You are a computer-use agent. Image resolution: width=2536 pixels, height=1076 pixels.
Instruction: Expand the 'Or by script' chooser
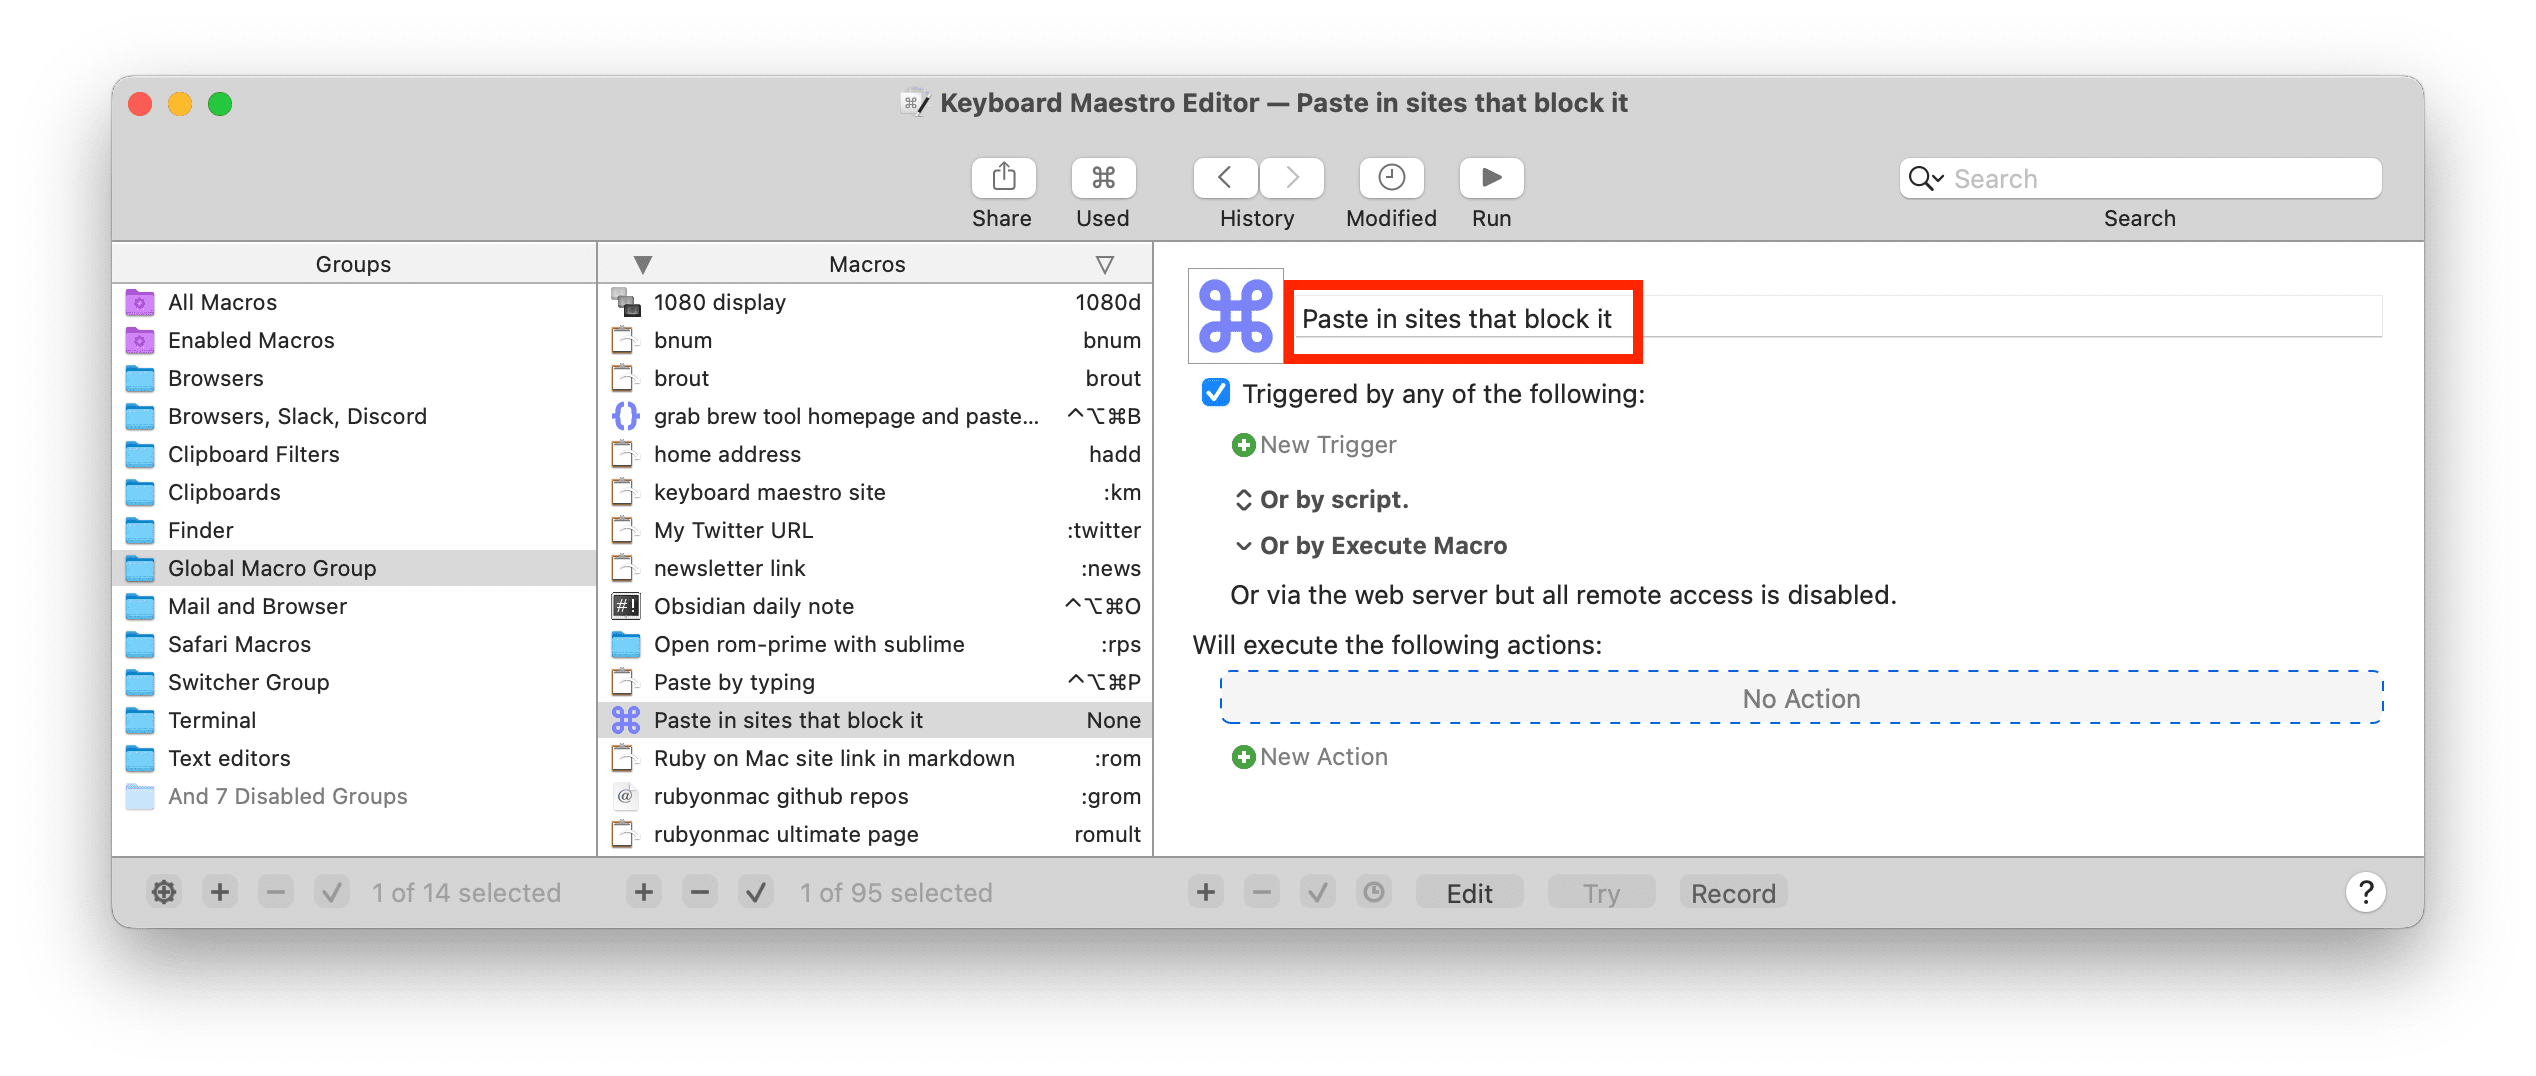(x=1243, y=500)
